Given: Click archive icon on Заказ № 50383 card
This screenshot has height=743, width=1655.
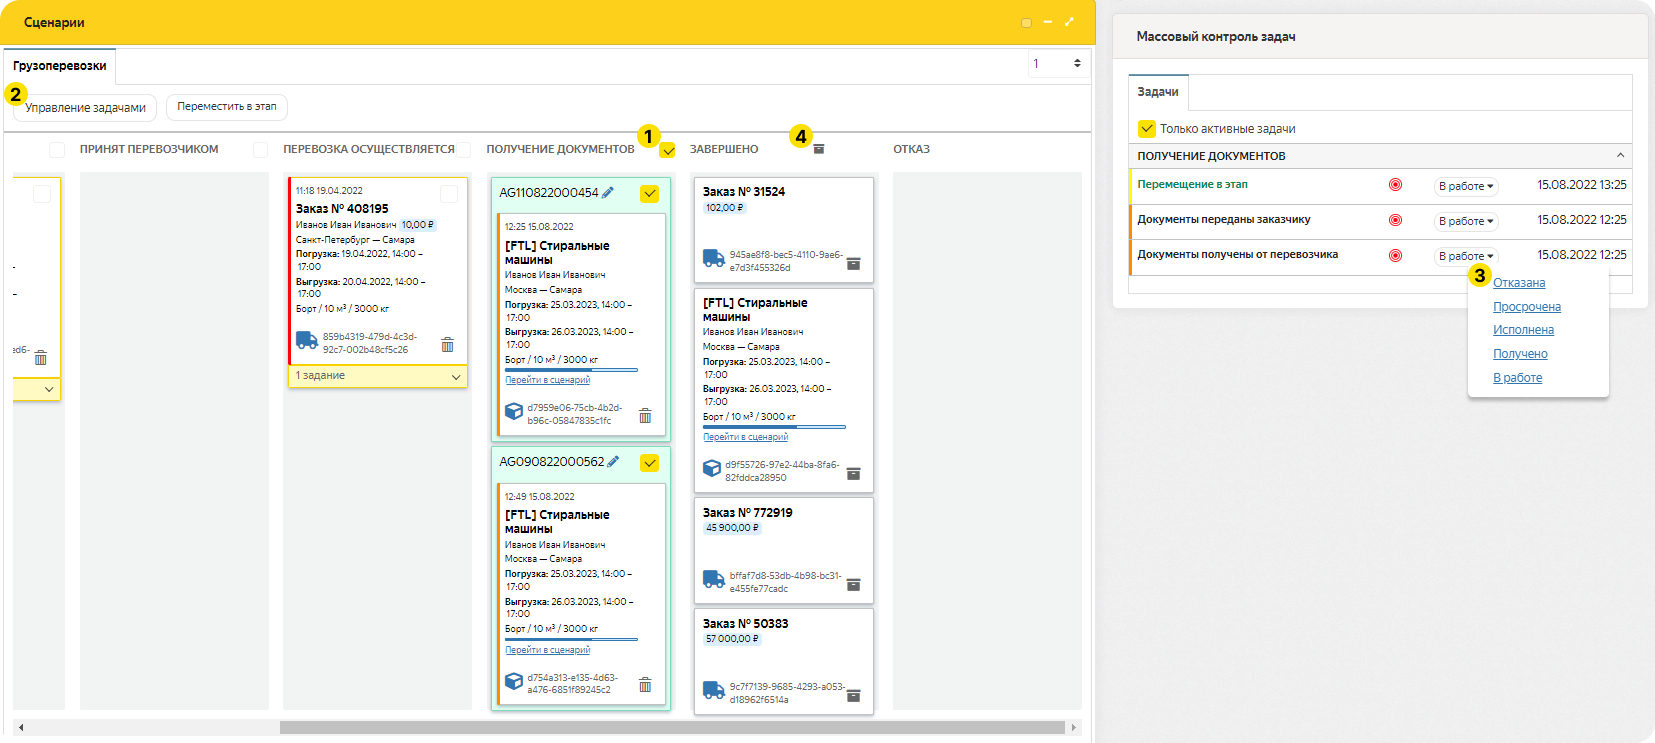Looking at the screenshot, I should click(x=853, y=696).
